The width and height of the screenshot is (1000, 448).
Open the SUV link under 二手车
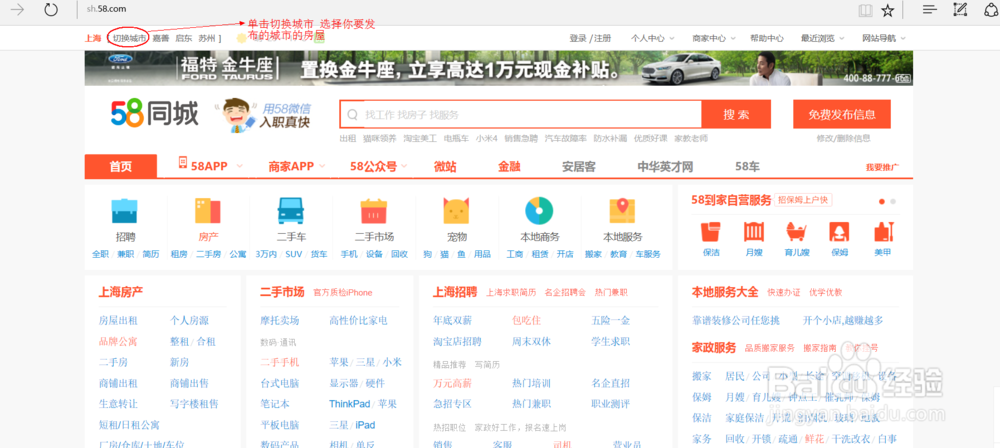pyautogui.click(x=294, y=254)
